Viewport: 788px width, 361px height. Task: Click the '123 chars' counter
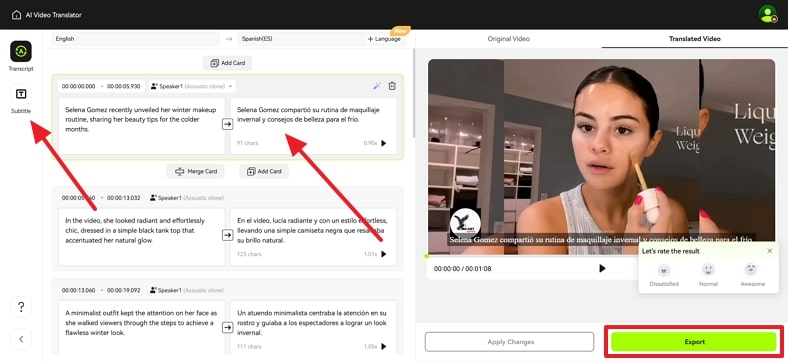249,254
